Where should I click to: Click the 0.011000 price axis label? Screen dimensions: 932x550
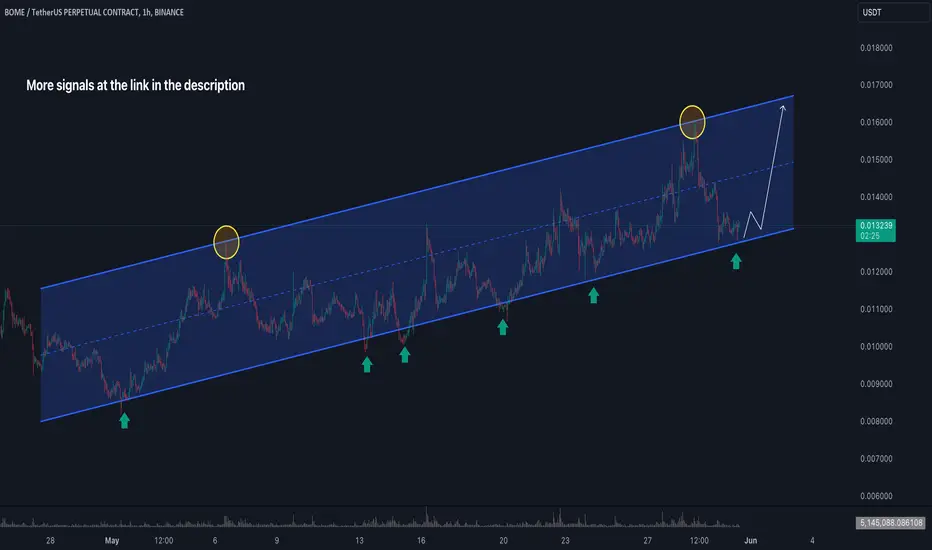[876, 309]
